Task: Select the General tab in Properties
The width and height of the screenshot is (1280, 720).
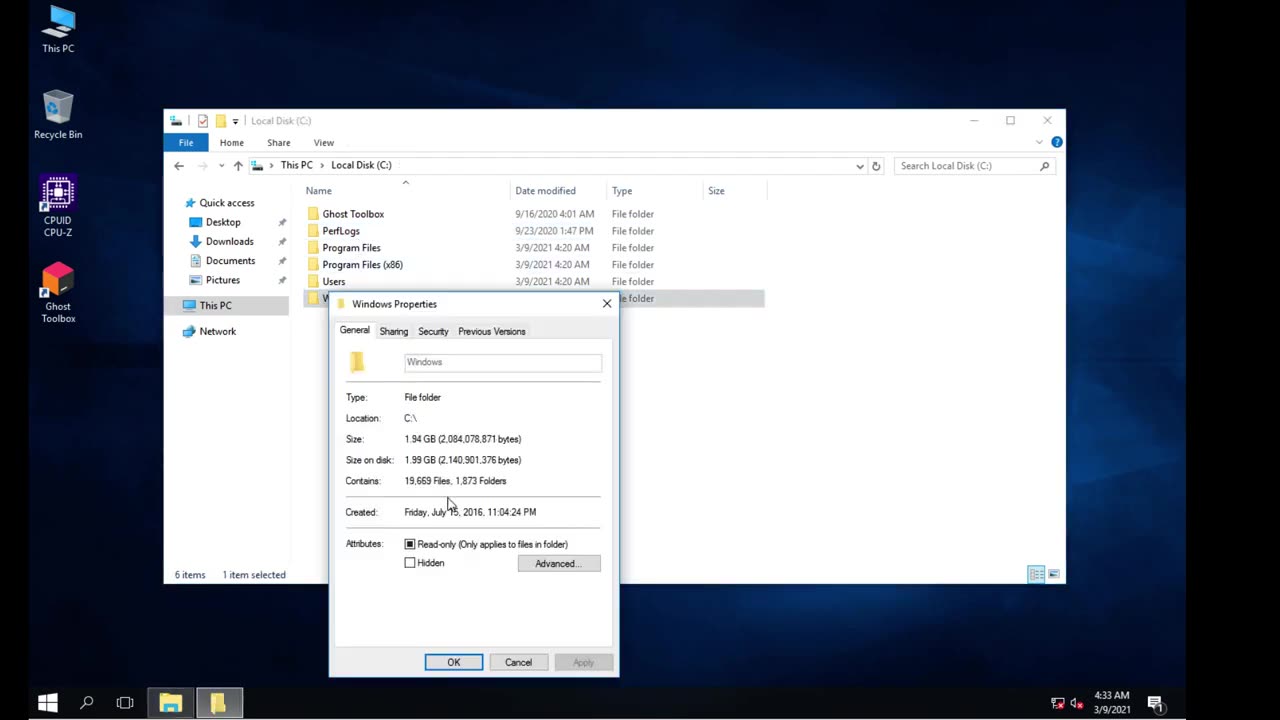Action: [355, 330]
